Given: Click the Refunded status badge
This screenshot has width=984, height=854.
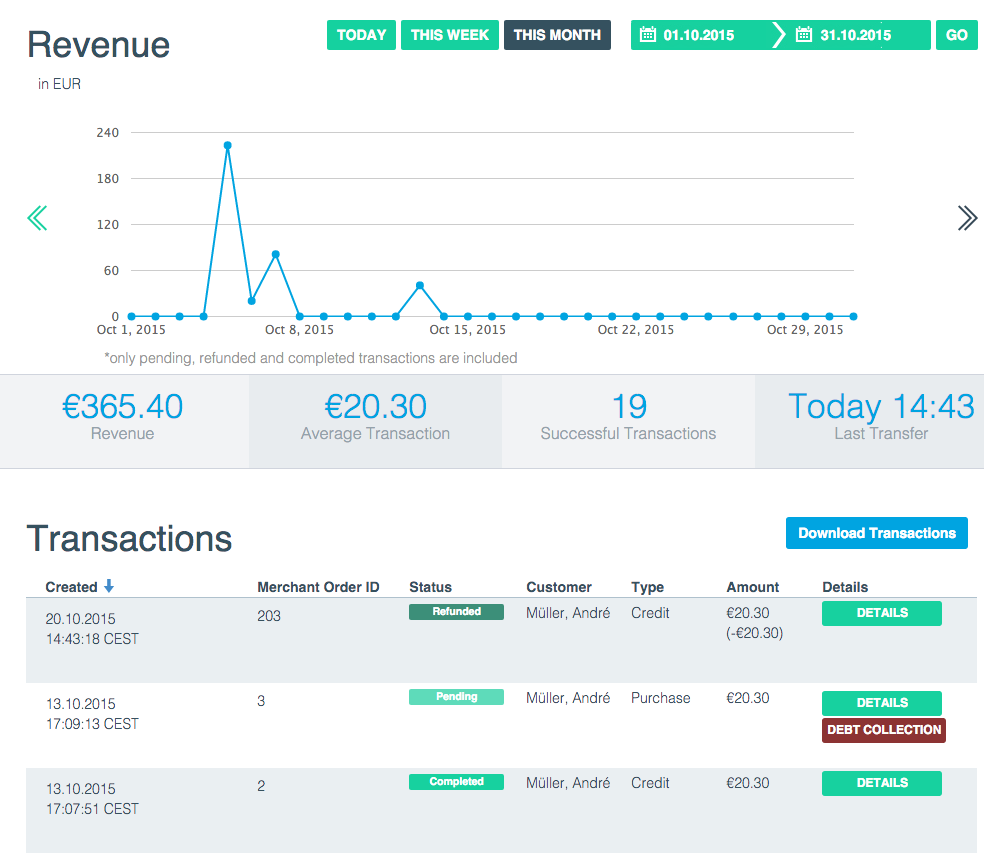Looking at the screenshot, I should click(456, 612).
